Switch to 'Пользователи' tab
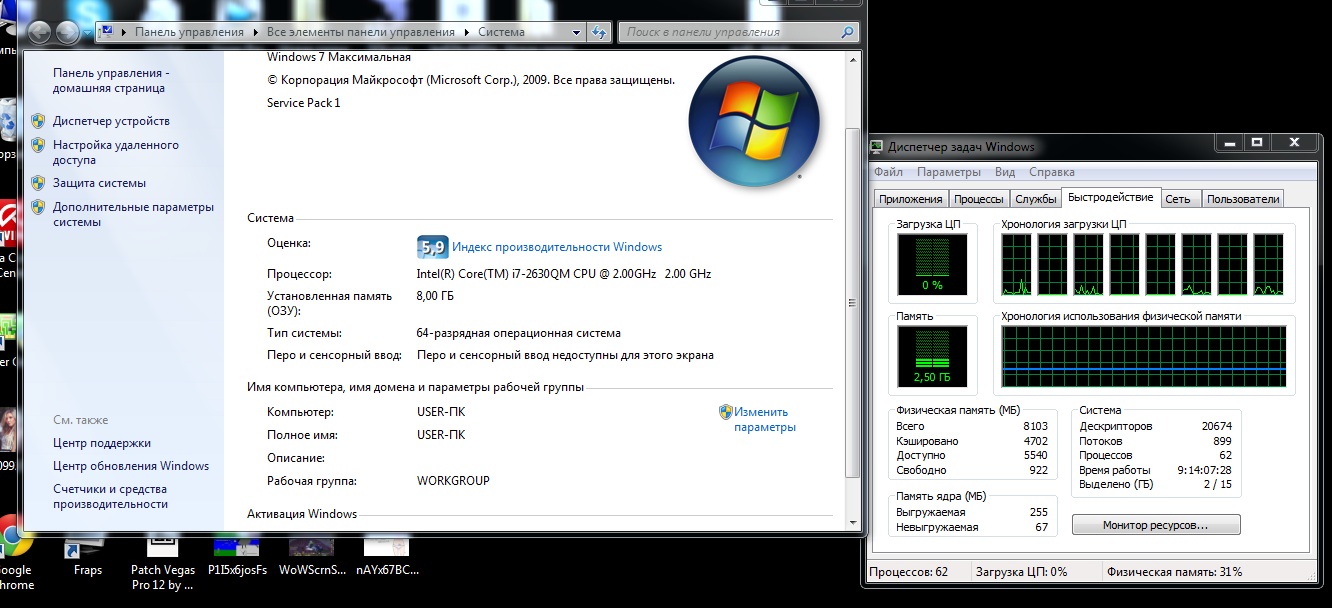Image resolution: width=1332 pixels, height=608 pixels. (x=1243, y=199)
